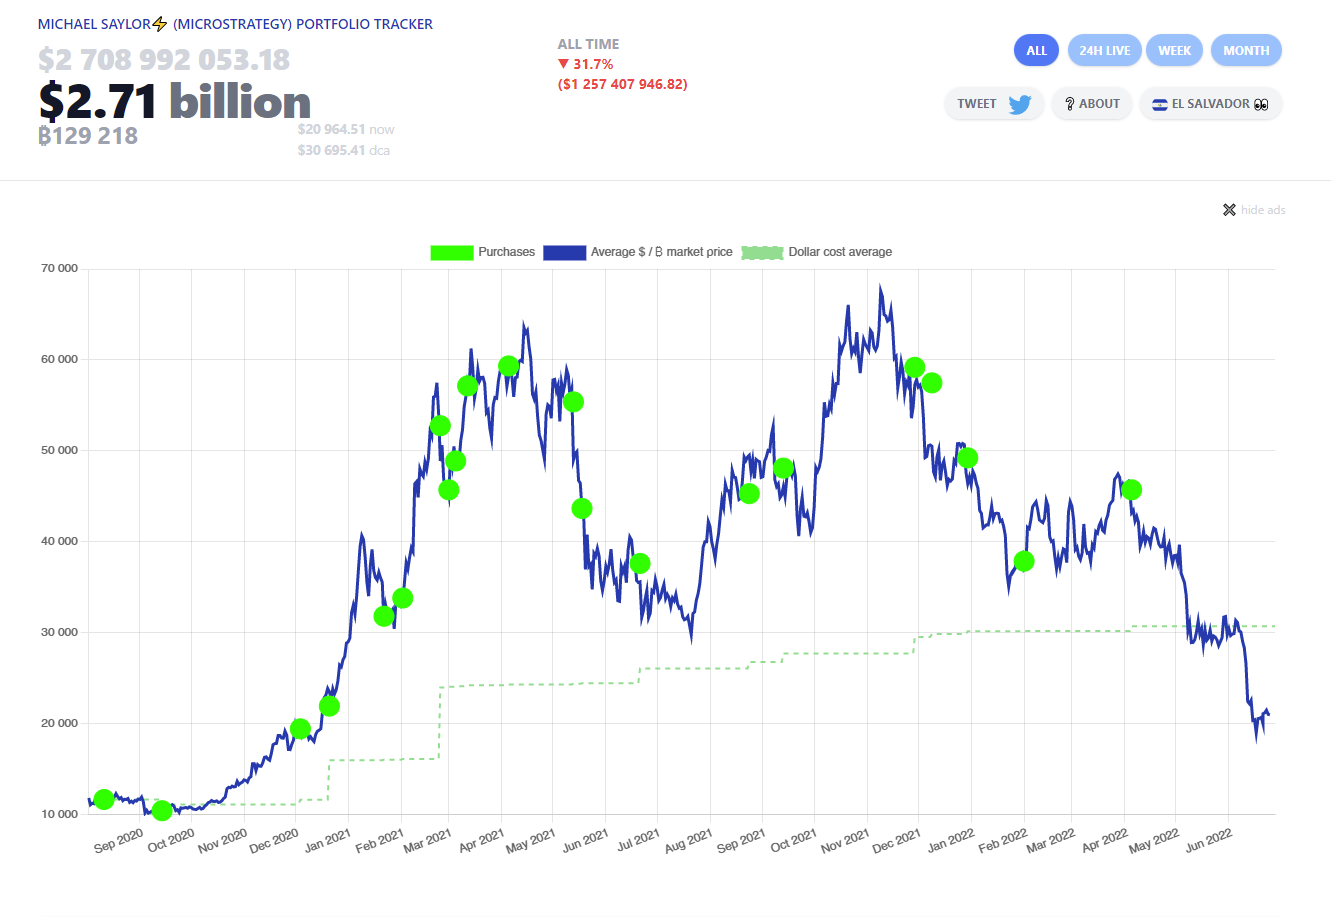Screen dimensions: 1331x917
Task: Click the eyes emoji on the EL SALVADOR button
Action: [1261, 104]
